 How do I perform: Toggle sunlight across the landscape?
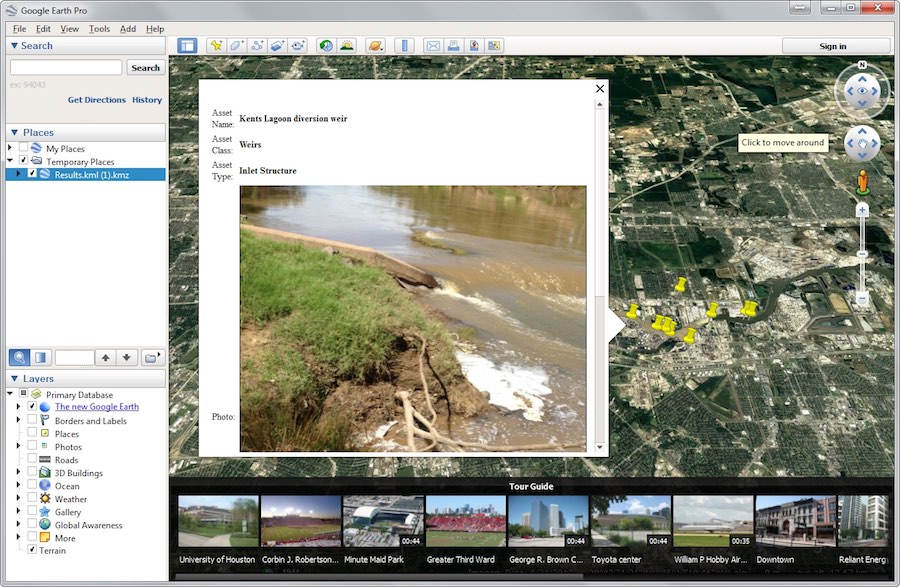click(x=347, y=46)
